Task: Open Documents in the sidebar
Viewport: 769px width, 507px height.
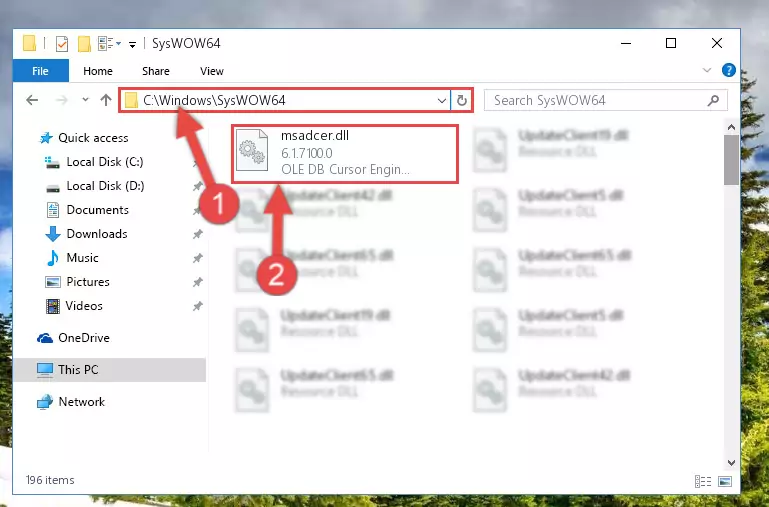Action: coord(98,210)
